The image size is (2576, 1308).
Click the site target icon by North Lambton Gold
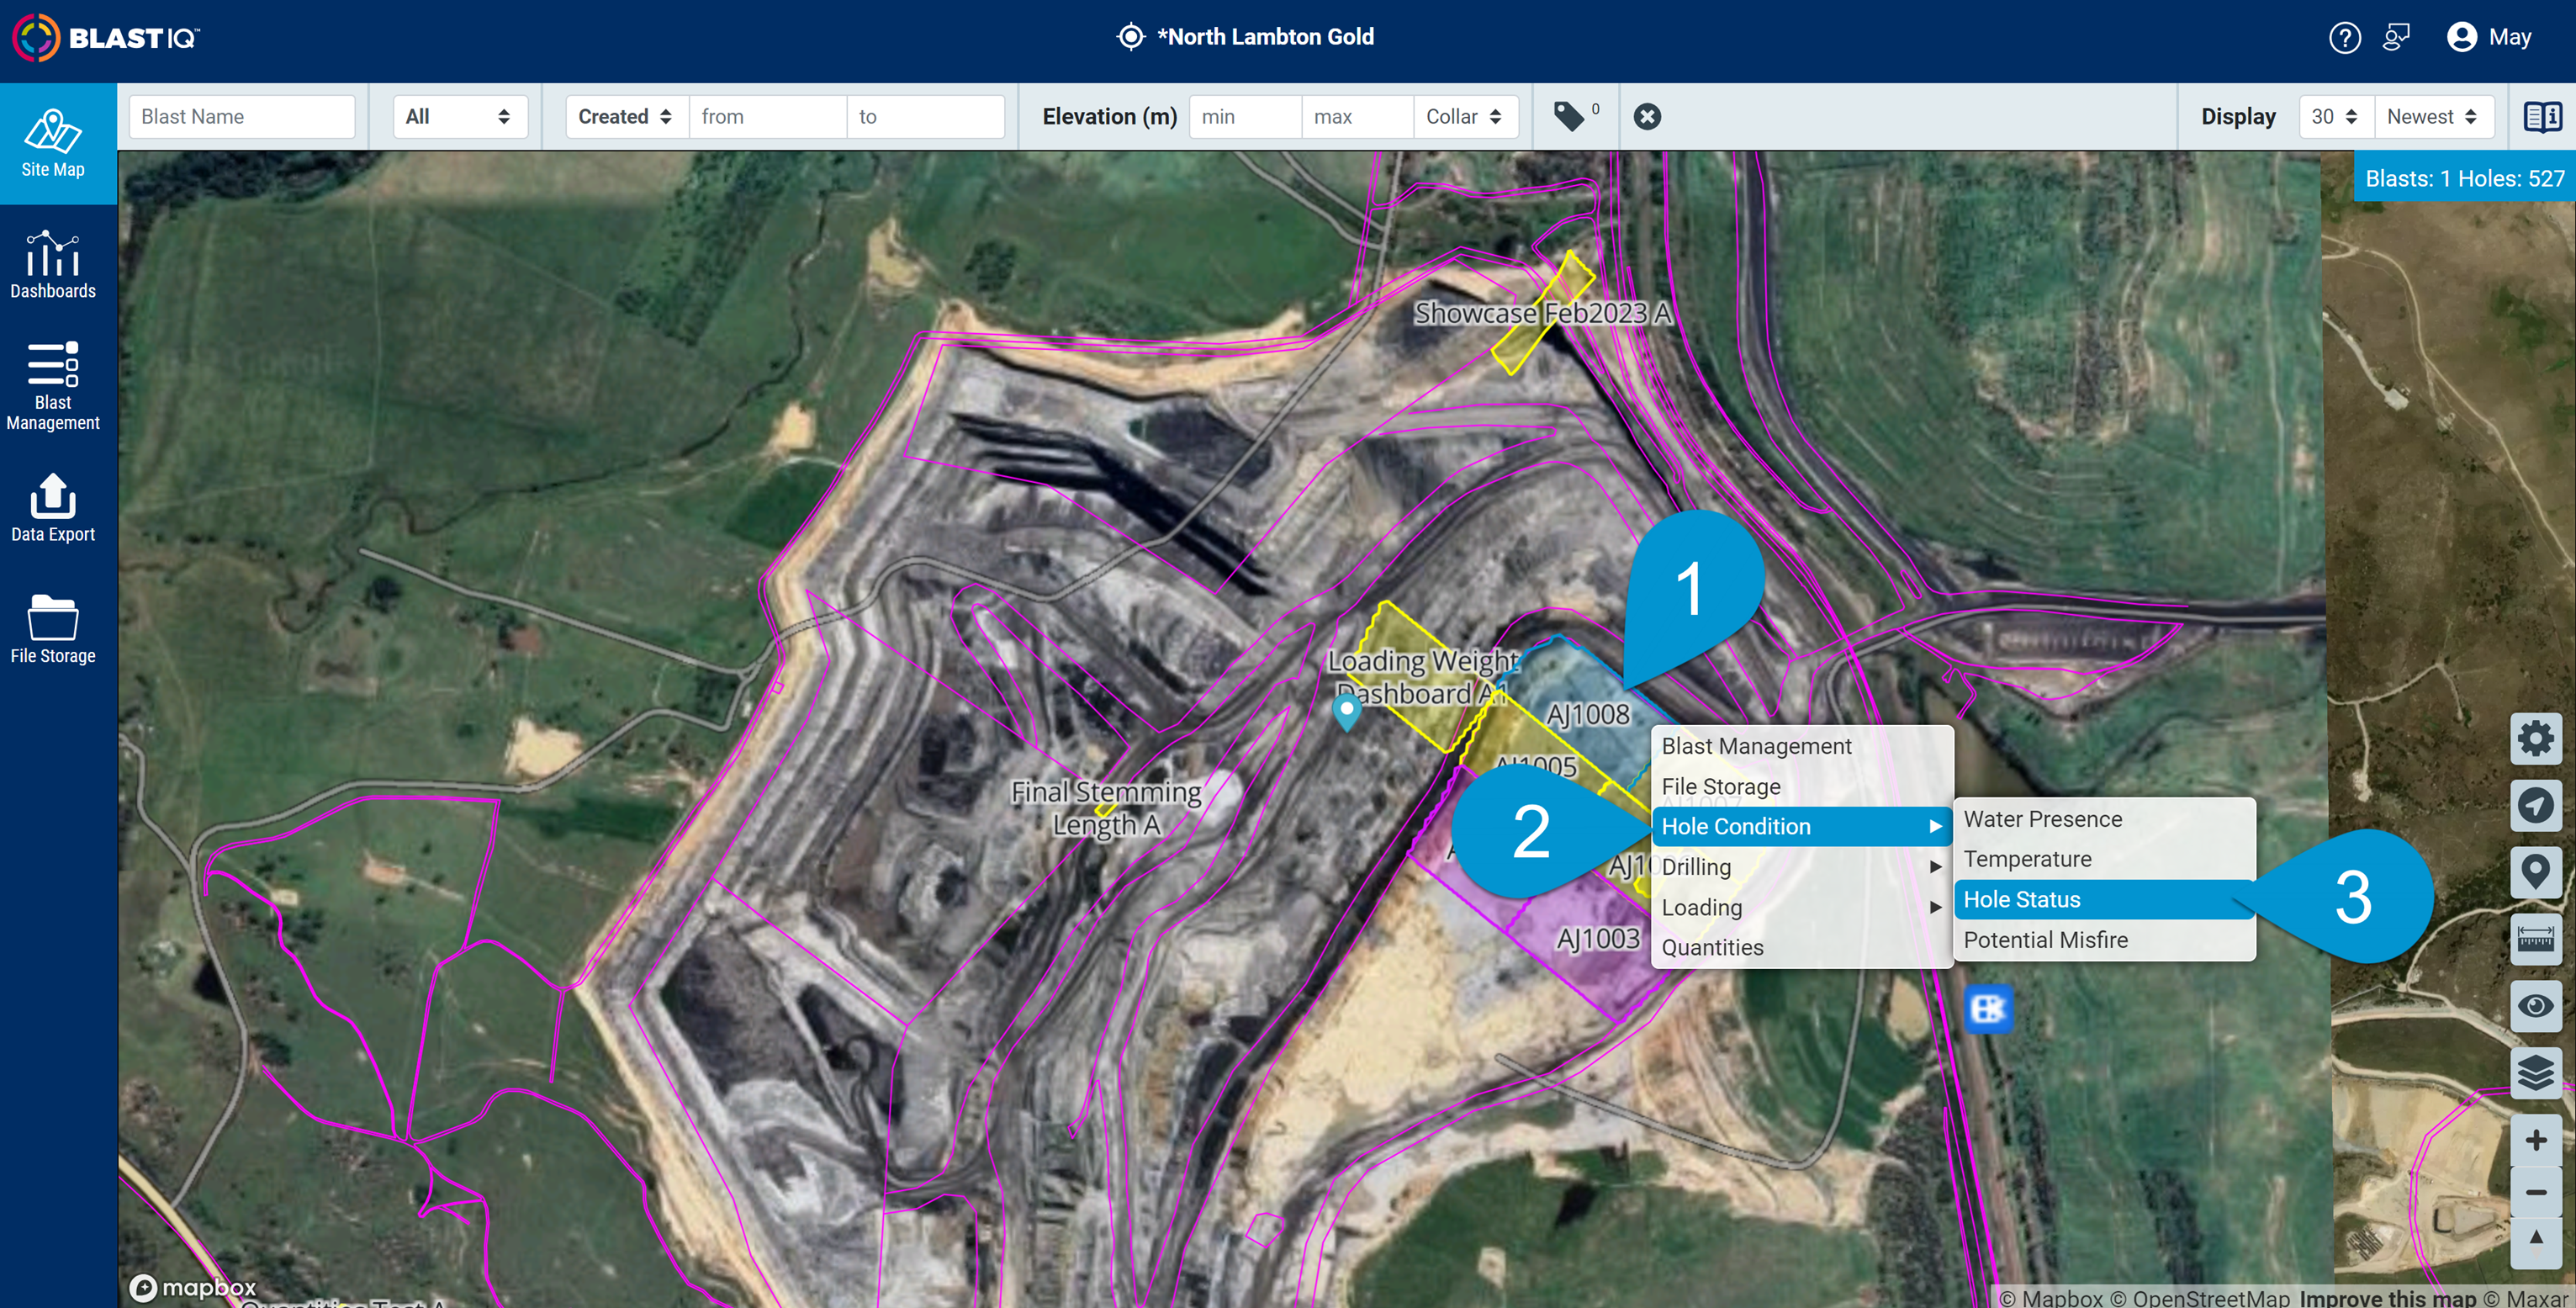click(1130, 37)
